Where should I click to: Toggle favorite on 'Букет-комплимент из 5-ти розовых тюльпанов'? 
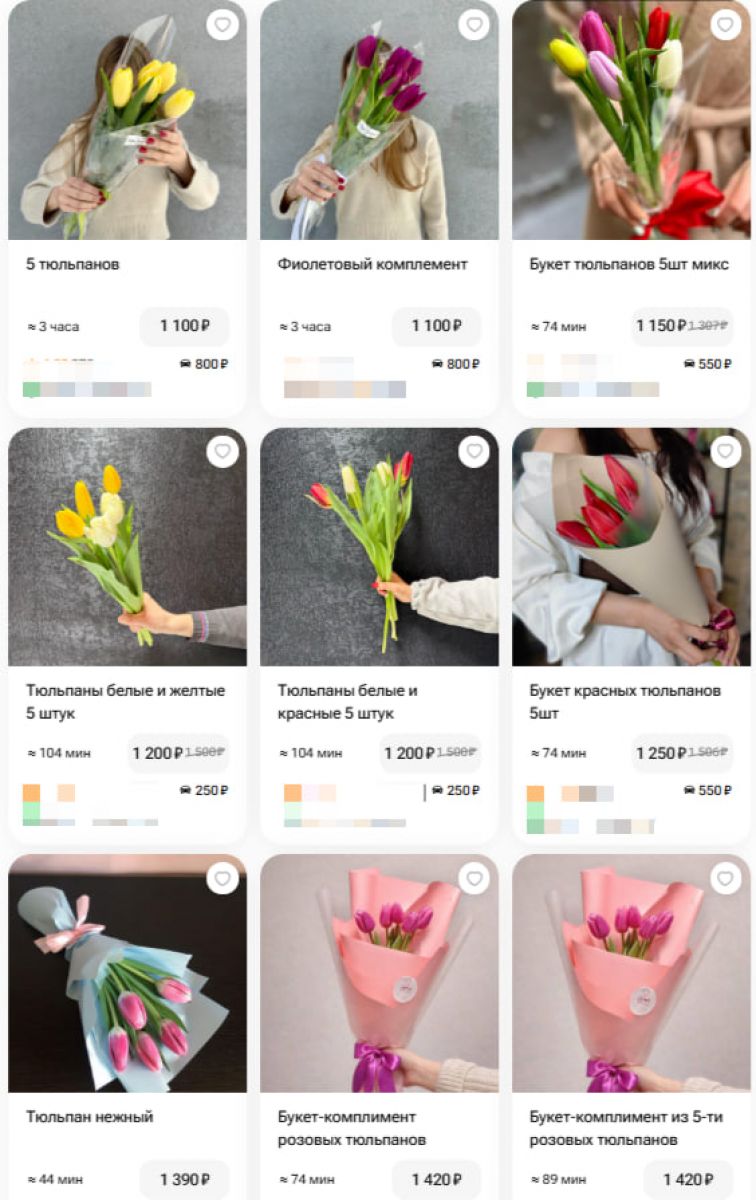pyautogui.click(x=726, y=878)
